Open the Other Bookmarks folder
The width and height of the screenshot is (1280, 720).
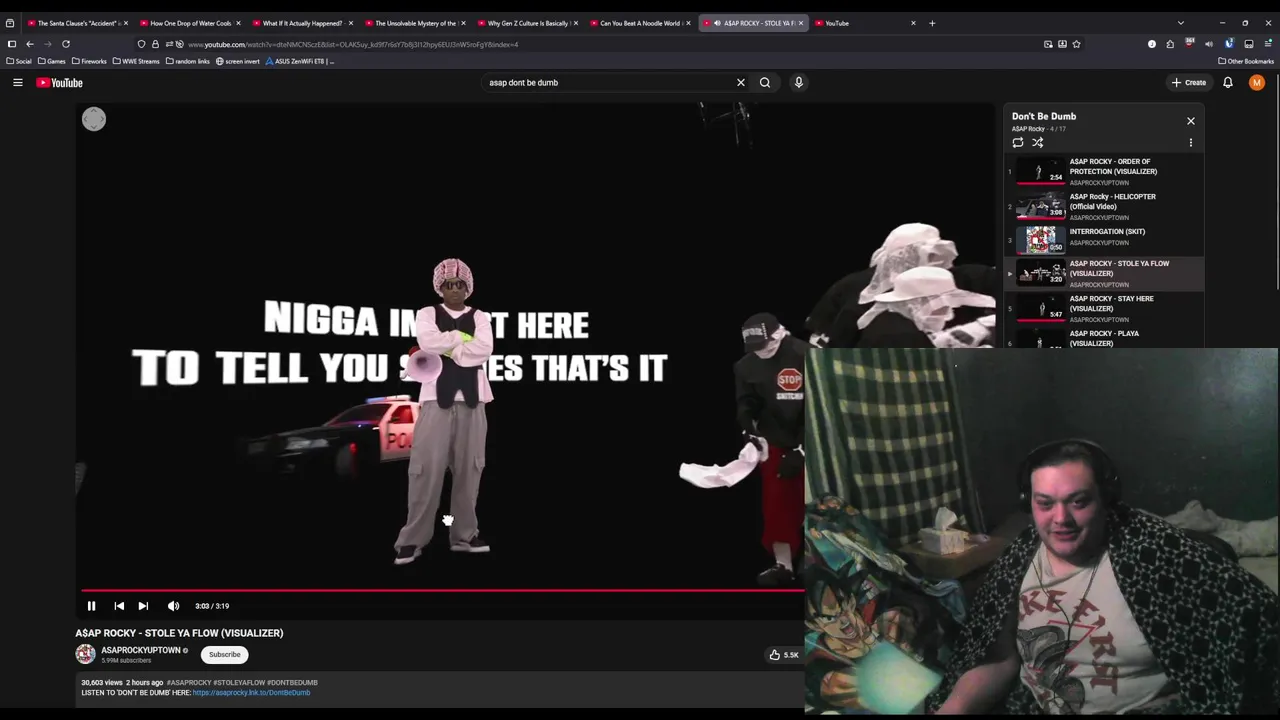[1246, 61]
